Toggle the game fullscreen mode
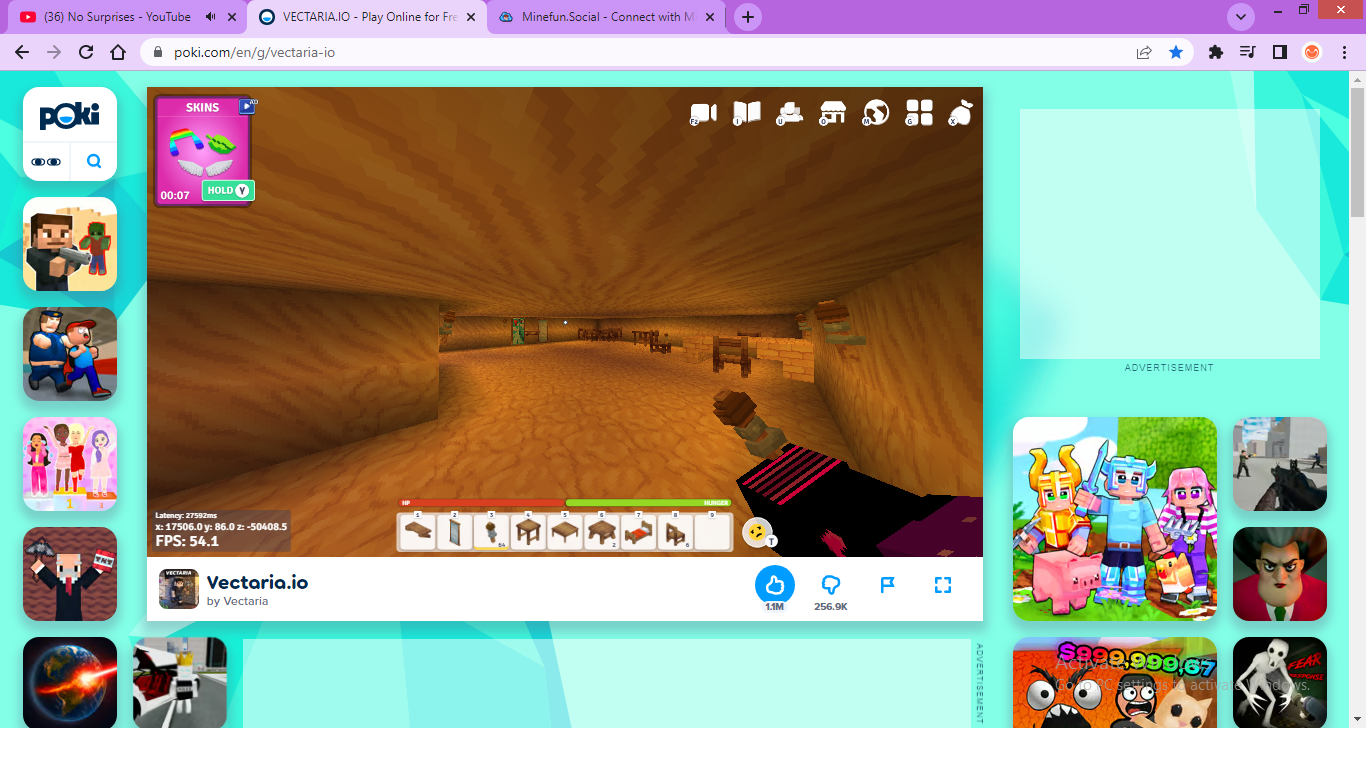 click(x=942, y=585)
